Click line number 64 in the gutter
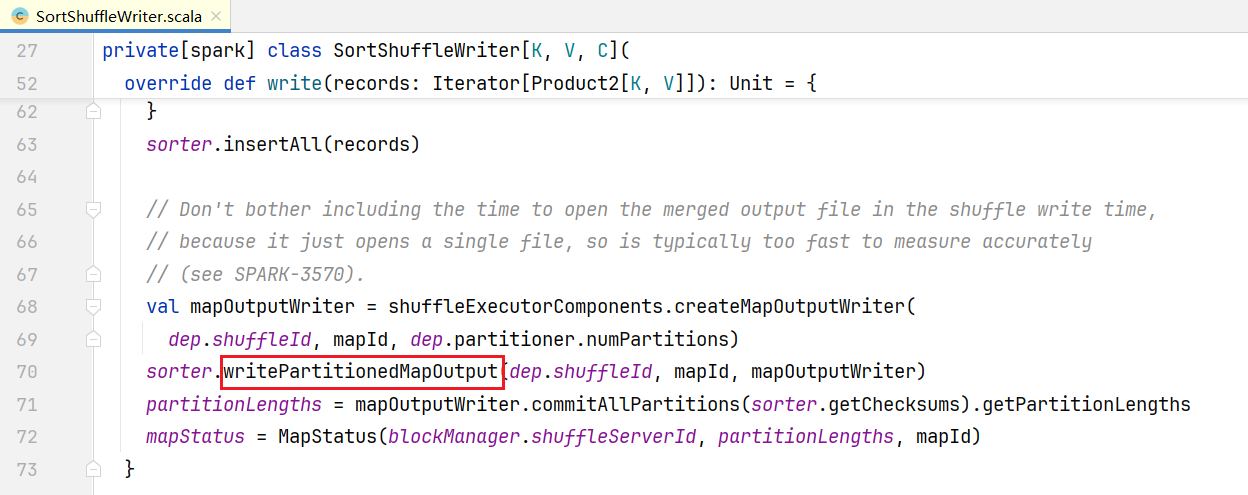Screen dimensions: 1248x495 click(x=26, y=177)
